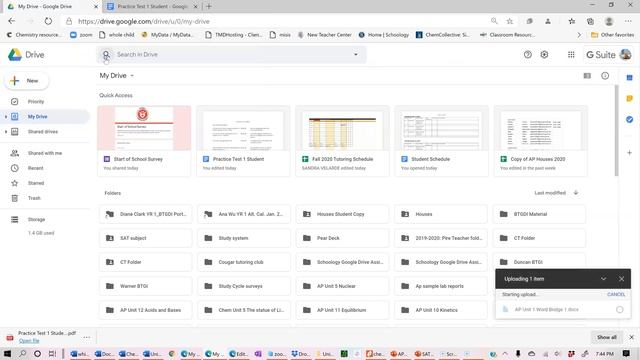Reverse sort direction arrow next to Last modified
Screen dimensions: 640x360
[576, 193]
